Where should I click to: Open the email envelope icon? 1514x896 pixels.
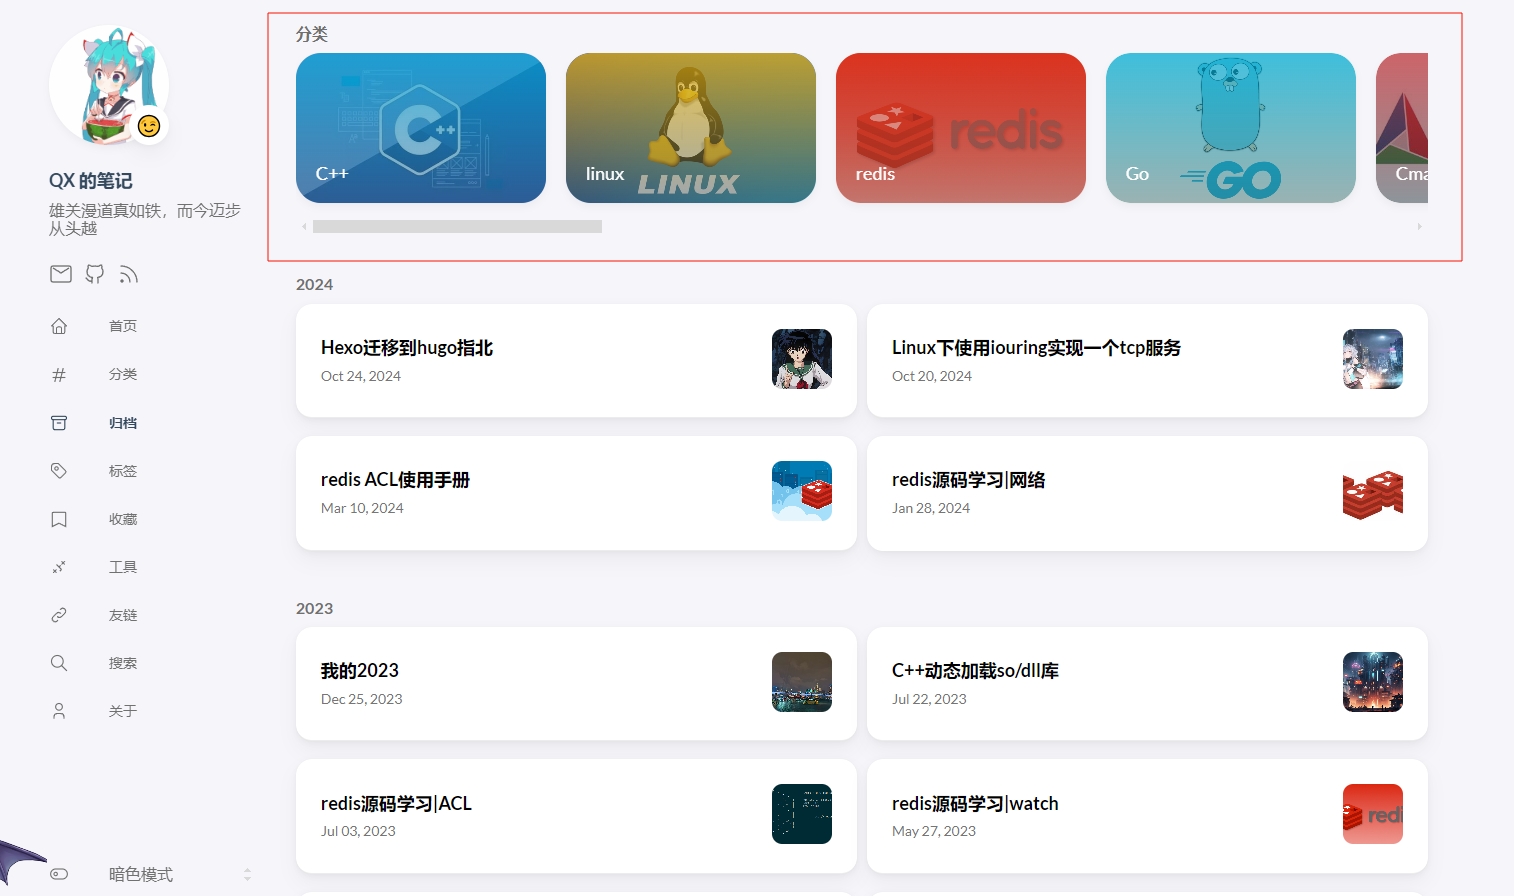61,274
